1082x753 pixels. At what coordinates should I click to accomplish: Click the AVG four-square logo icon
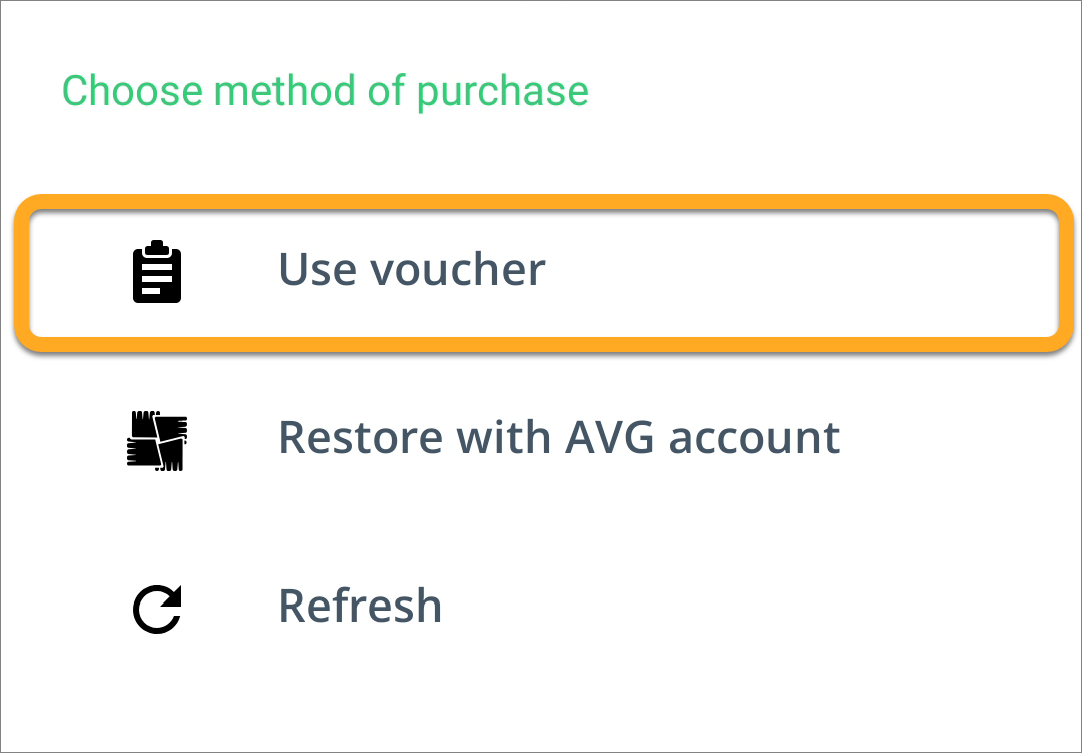tap(157, 440)
